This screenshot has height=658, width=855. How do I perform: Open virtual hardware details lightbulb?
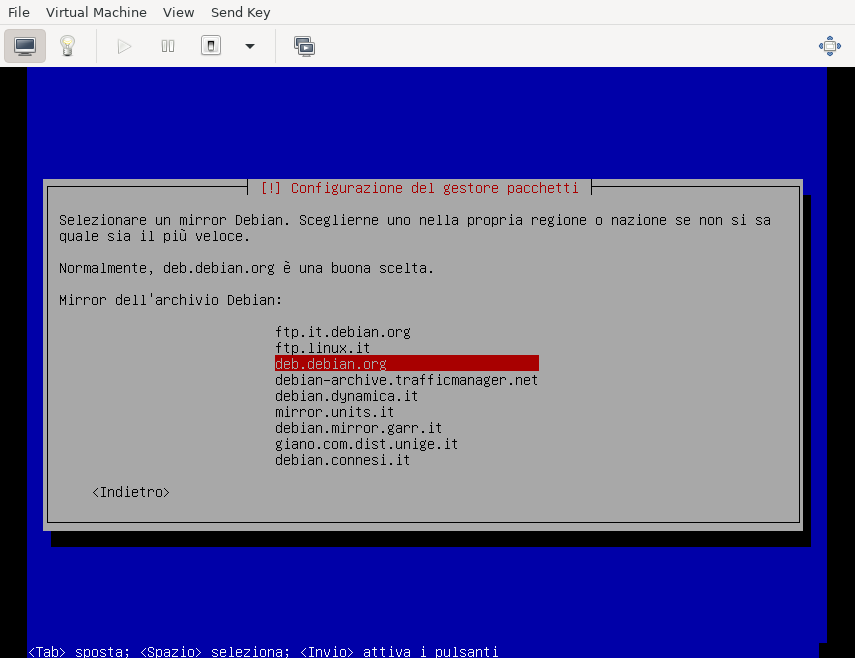tap(67, 46)
